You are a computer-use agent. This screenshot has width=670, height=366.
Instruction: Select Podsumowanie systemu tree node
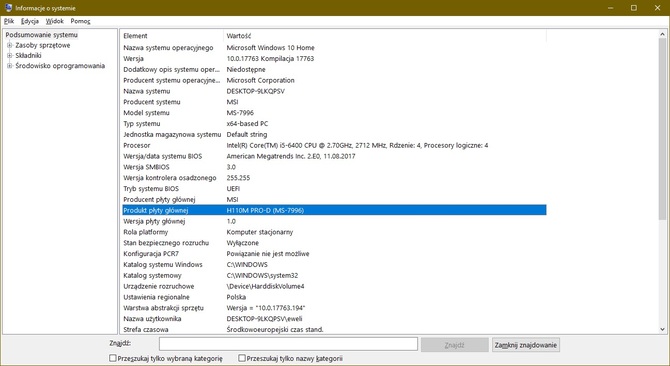pyautogui.click(x=41, y=35)
